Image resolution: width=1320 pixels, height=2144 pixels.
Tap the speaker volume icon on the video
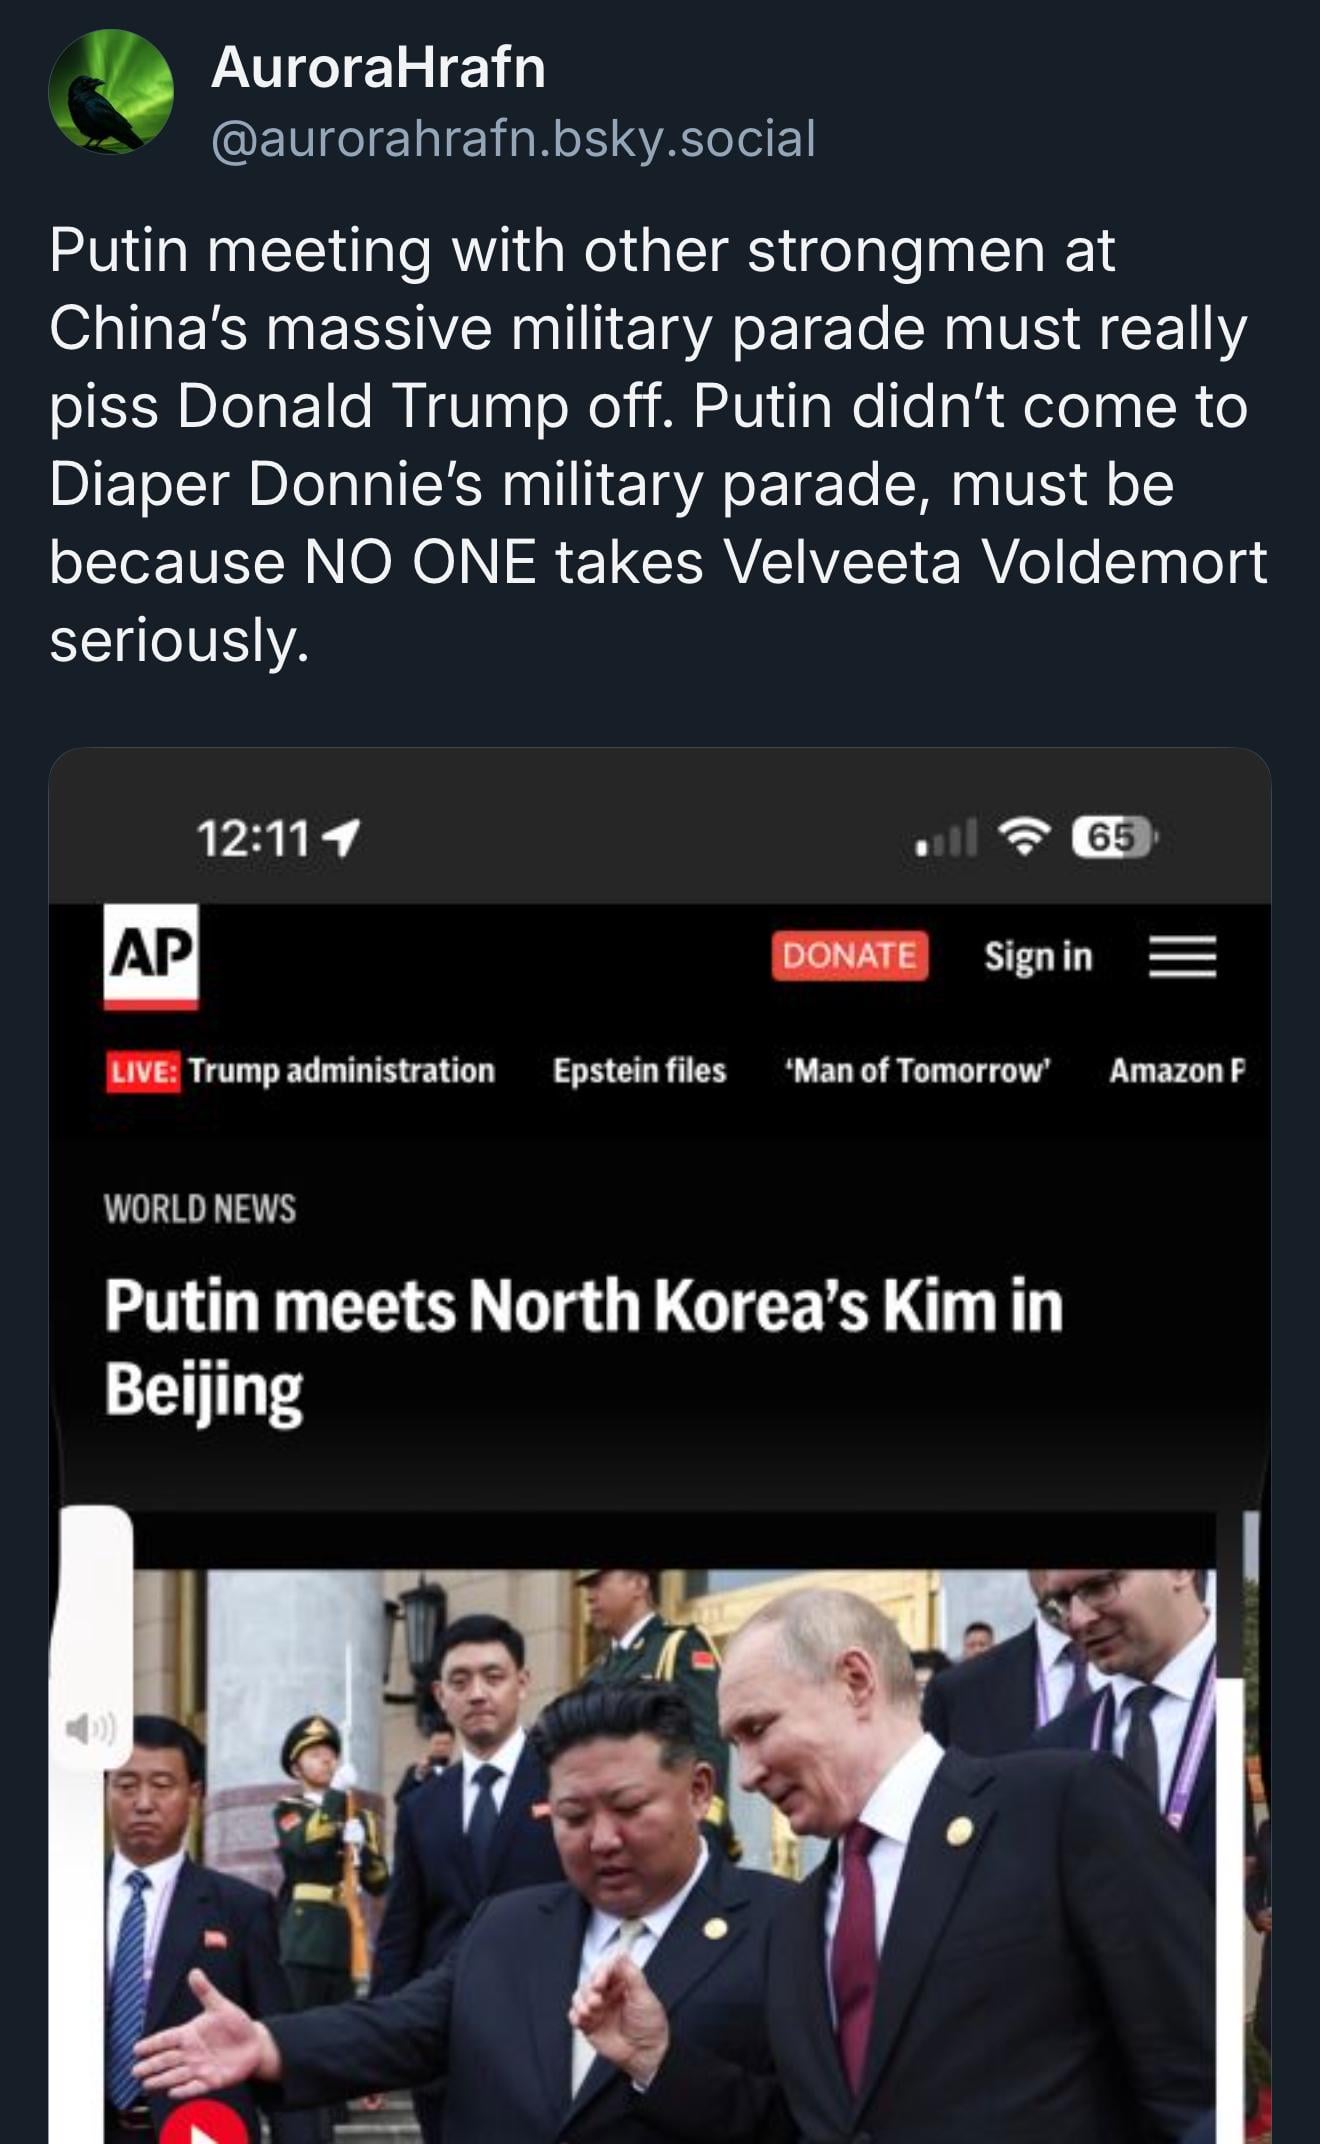[x=91, y=1727]
